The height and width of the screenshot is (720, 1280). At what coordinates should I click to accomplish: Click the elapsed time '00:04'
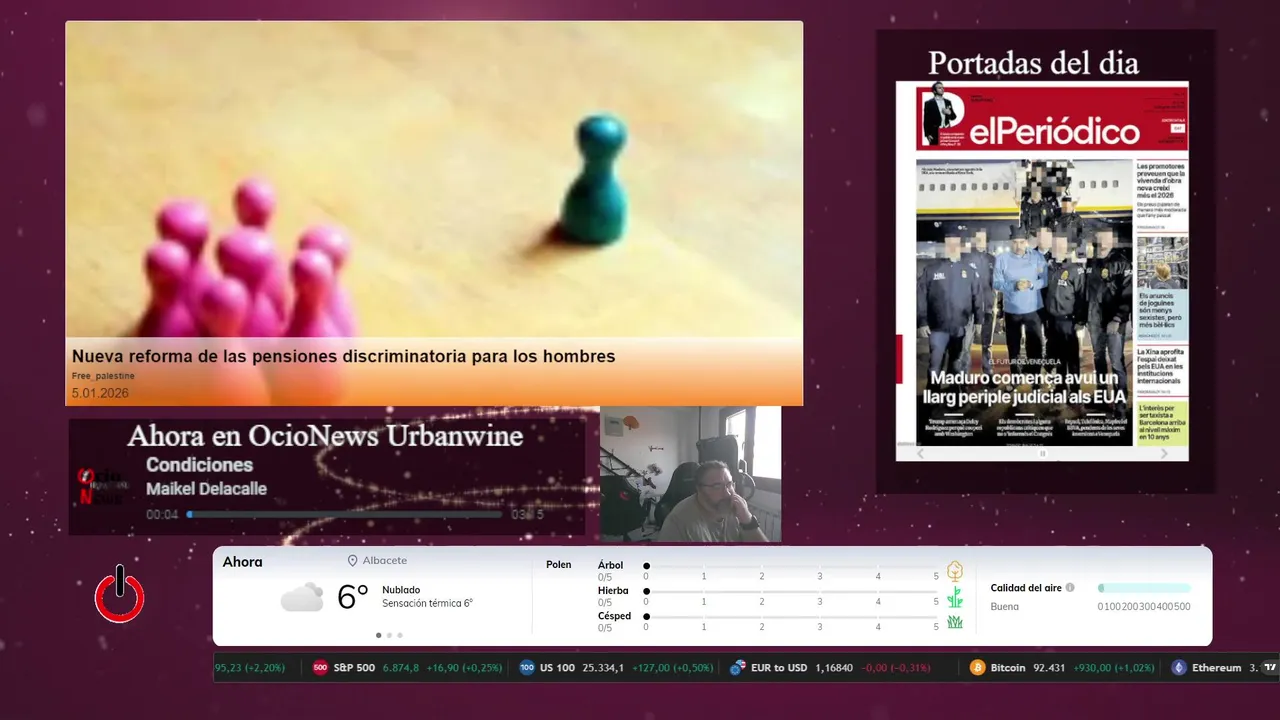pyautogui.click(x=162, y=515)
